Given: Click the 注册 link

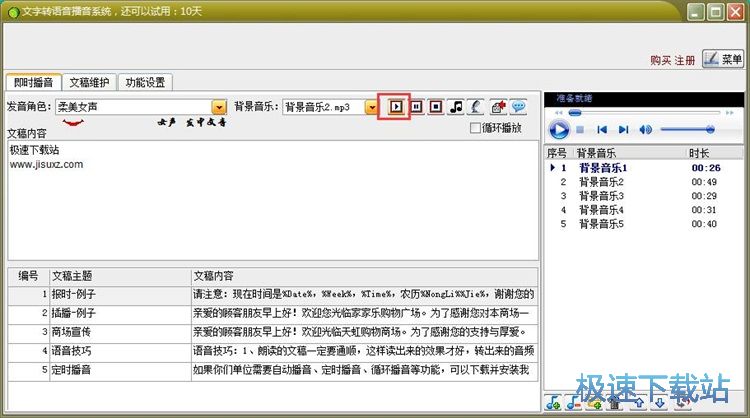Looking at the screenshot, I should click(x=684, y=60).
